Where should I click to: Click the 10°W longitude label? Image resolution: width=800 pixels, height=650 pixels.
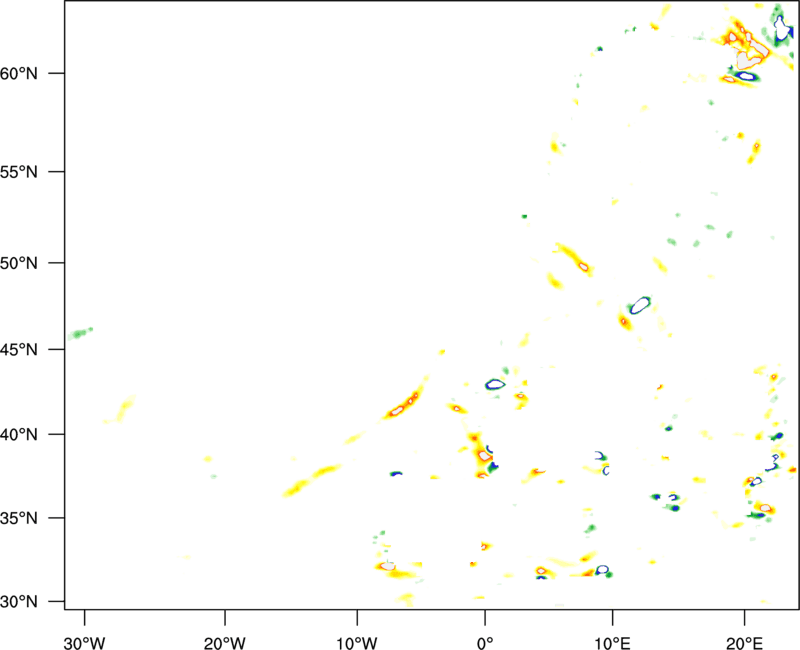(x=357, y=643)
